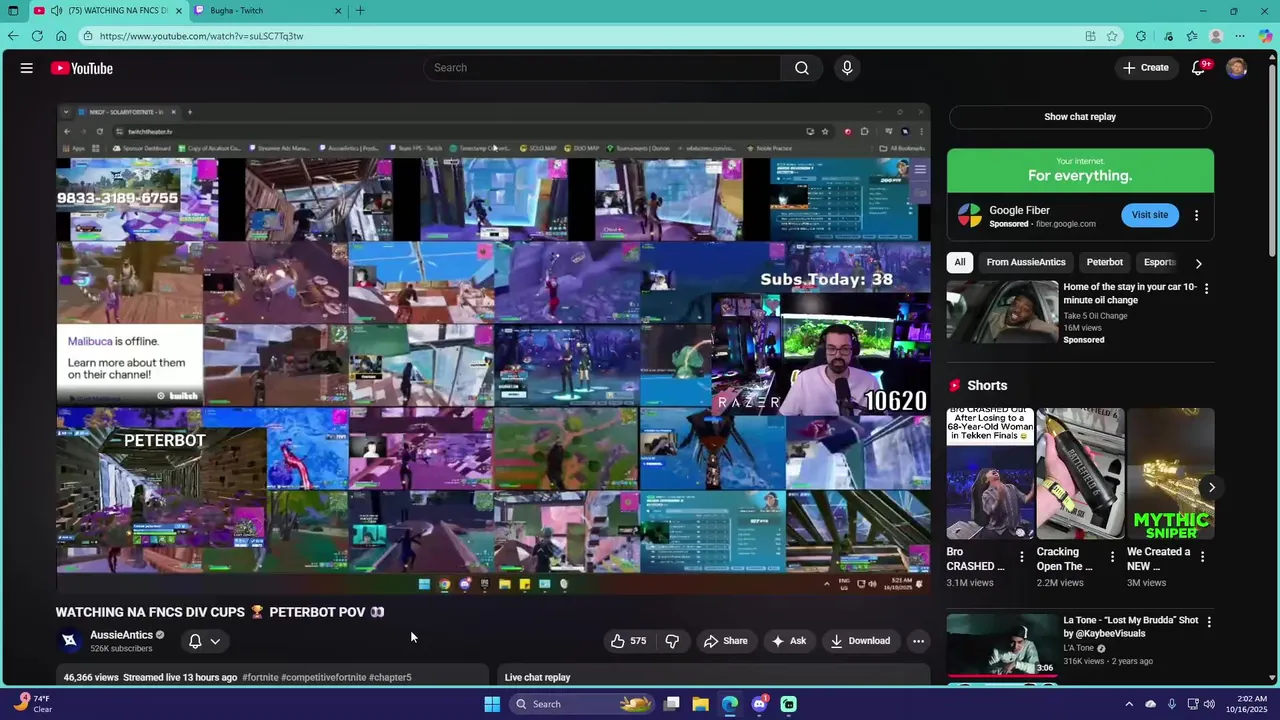Screen dimensions: 1280x720
Task: Open Google Fiber ad options menu
Action: (1196, 215)
